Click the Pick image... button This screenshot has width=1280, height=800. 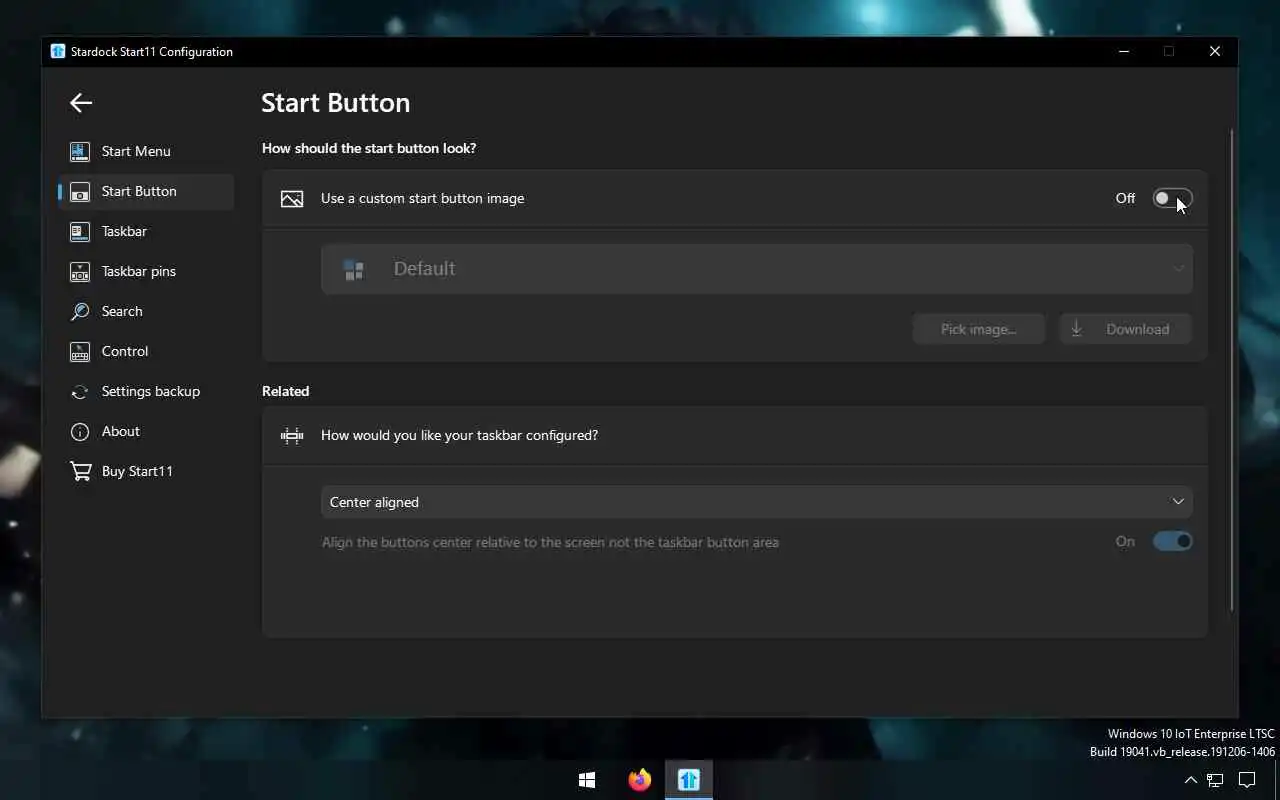[x=978, y=329]
